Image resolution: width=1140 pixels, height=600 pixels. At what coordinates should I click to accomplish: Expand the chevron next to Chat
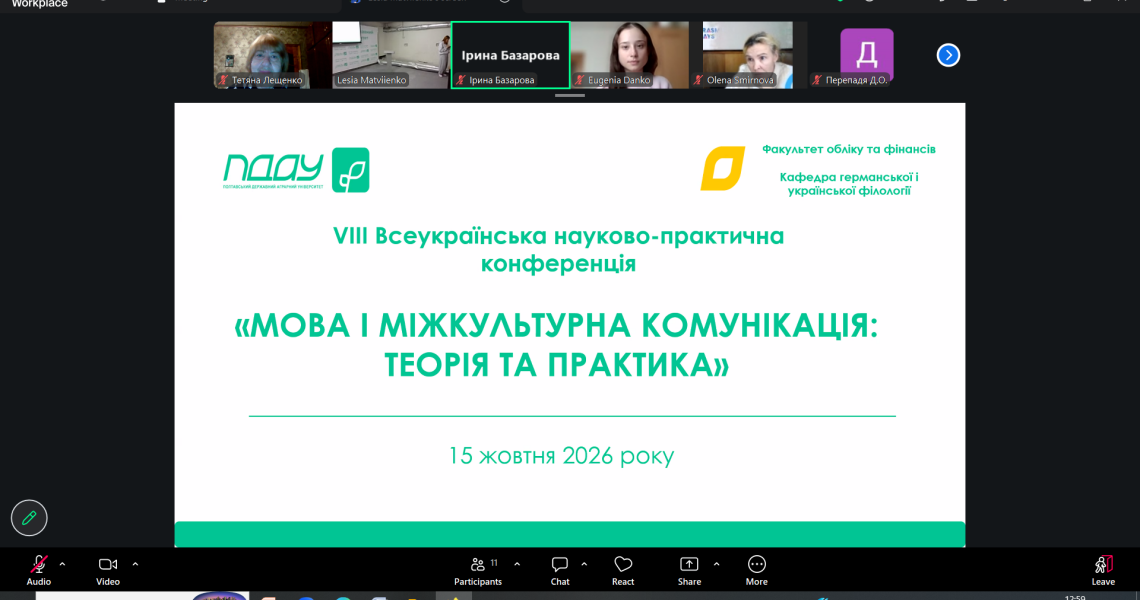[x=584, y=564]
